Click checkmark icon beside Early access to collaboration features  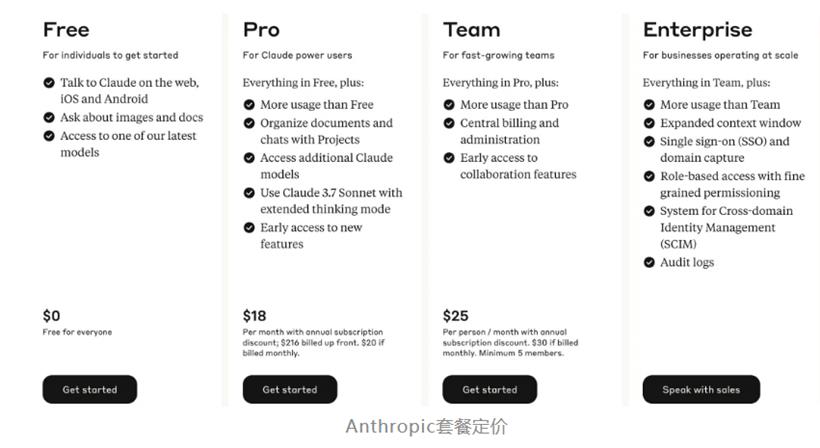[449, 158]
